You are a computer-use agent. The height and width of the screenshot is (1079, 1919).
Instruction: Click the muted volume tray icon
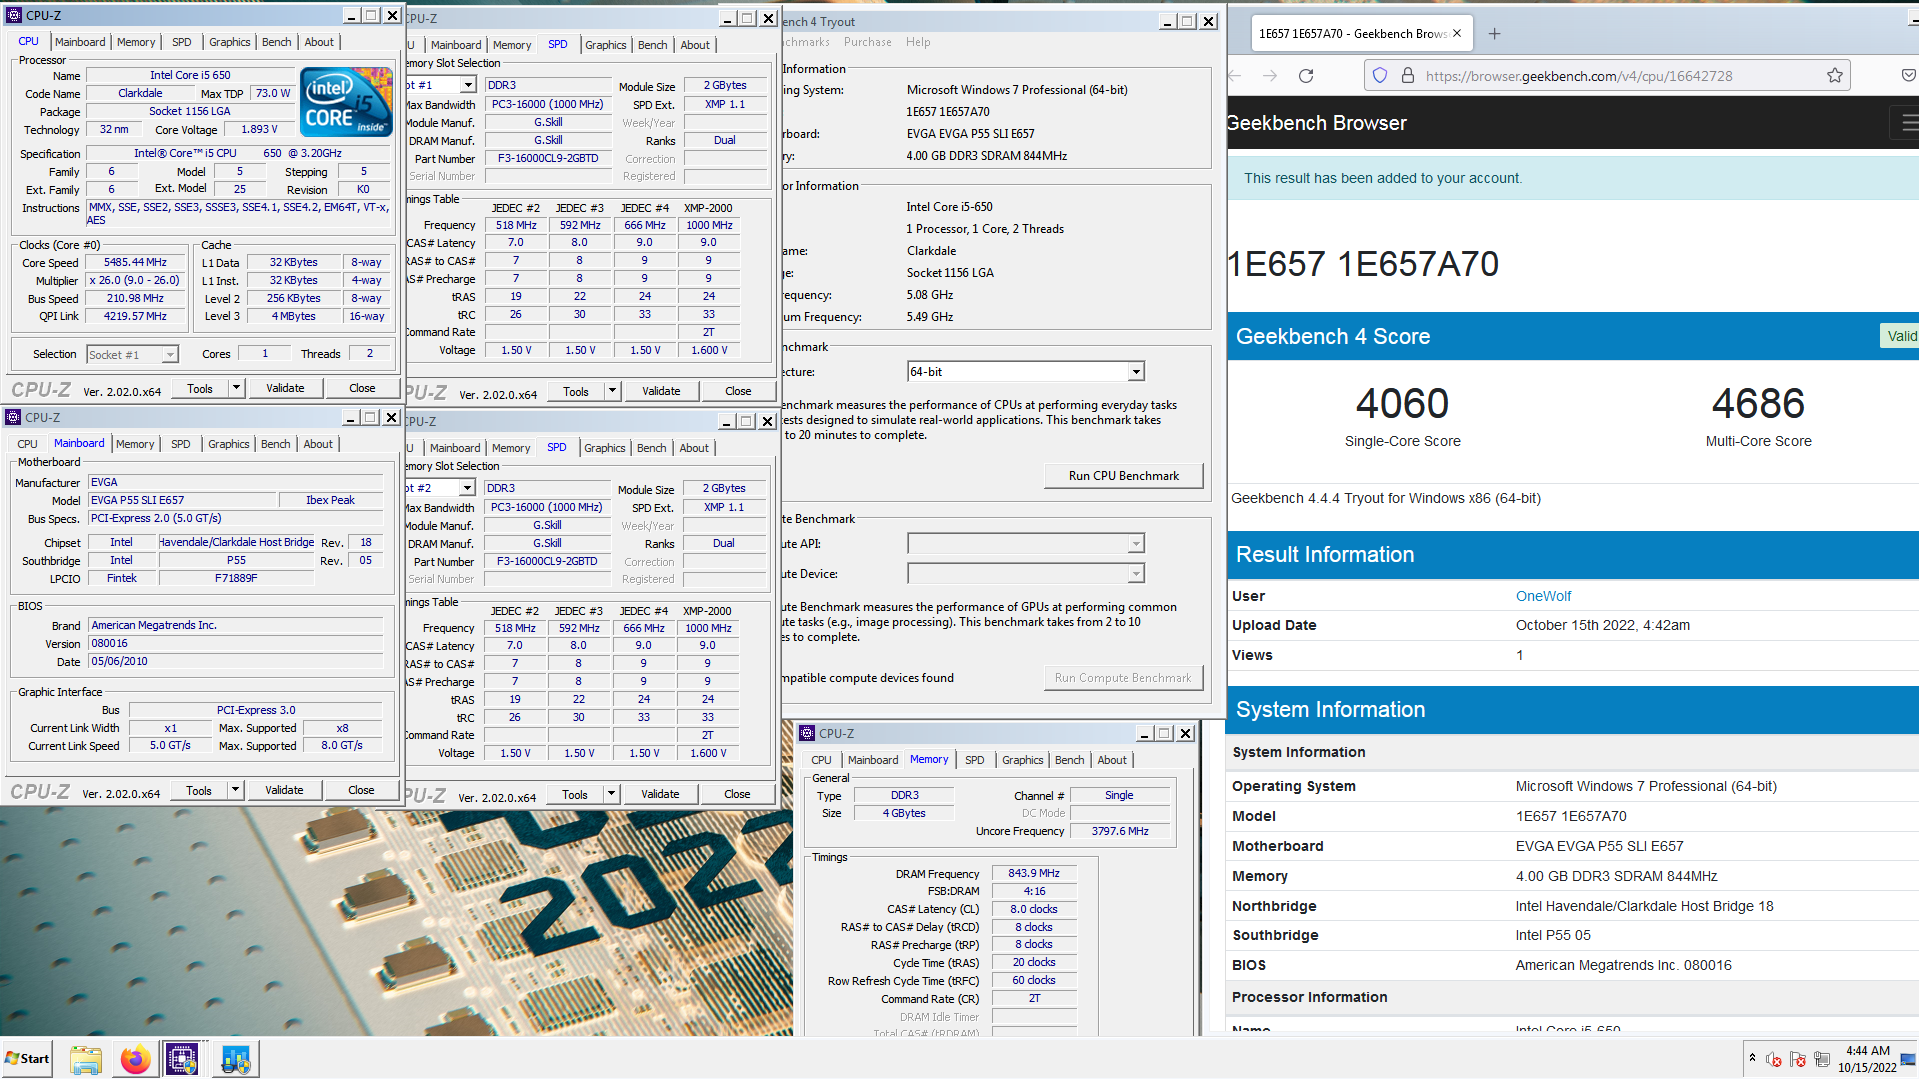[1774, 1059]
